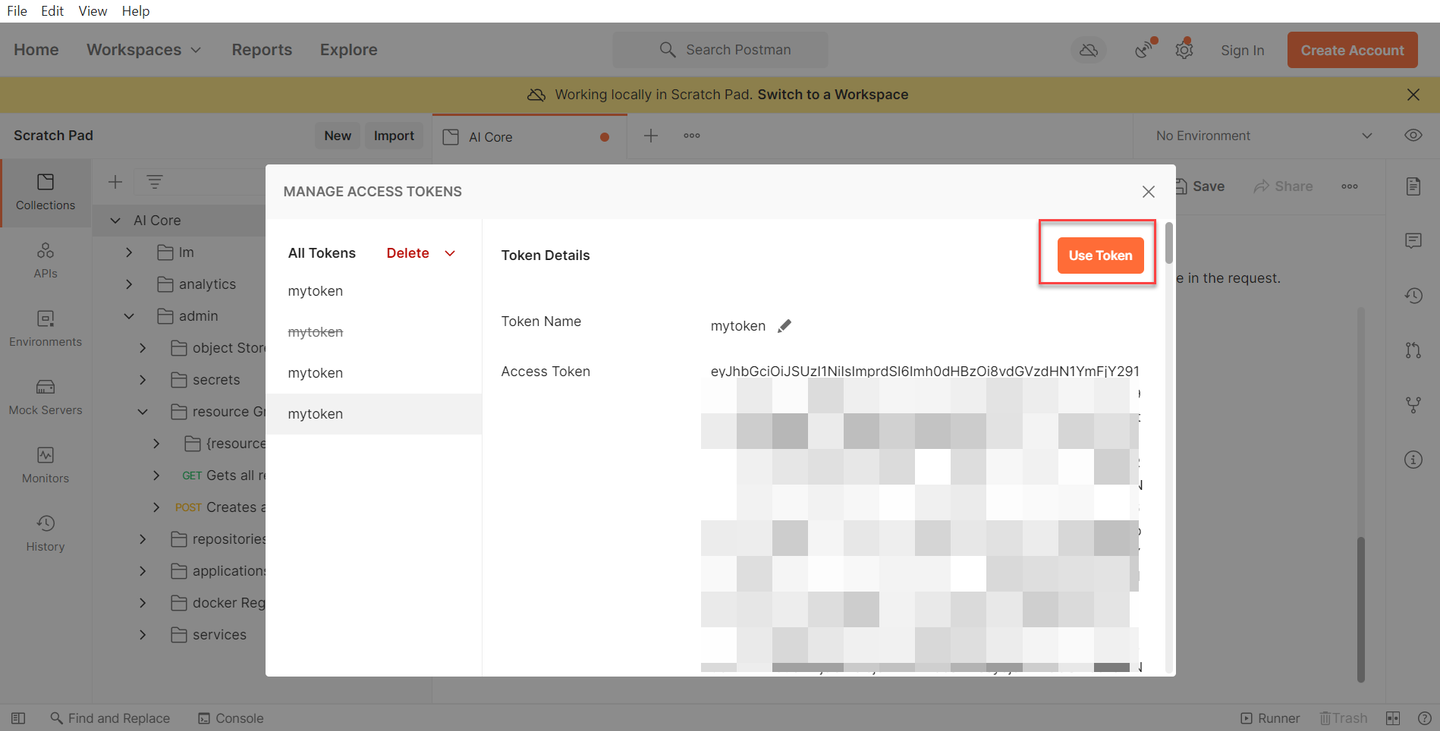
Task: Expand the lm folder
Action: click(129, 253)
